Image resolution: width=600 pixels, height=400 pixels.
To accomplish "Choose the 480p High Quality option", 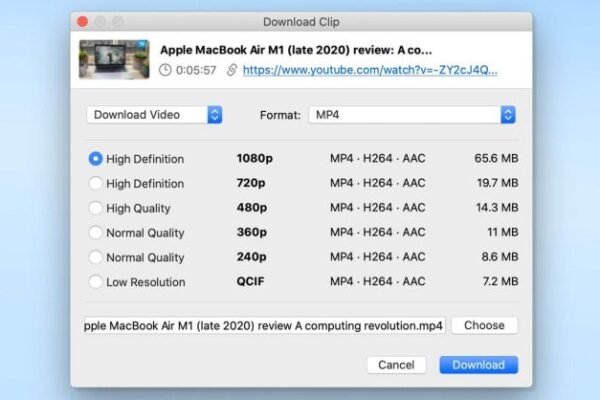I will pos(95,208).
